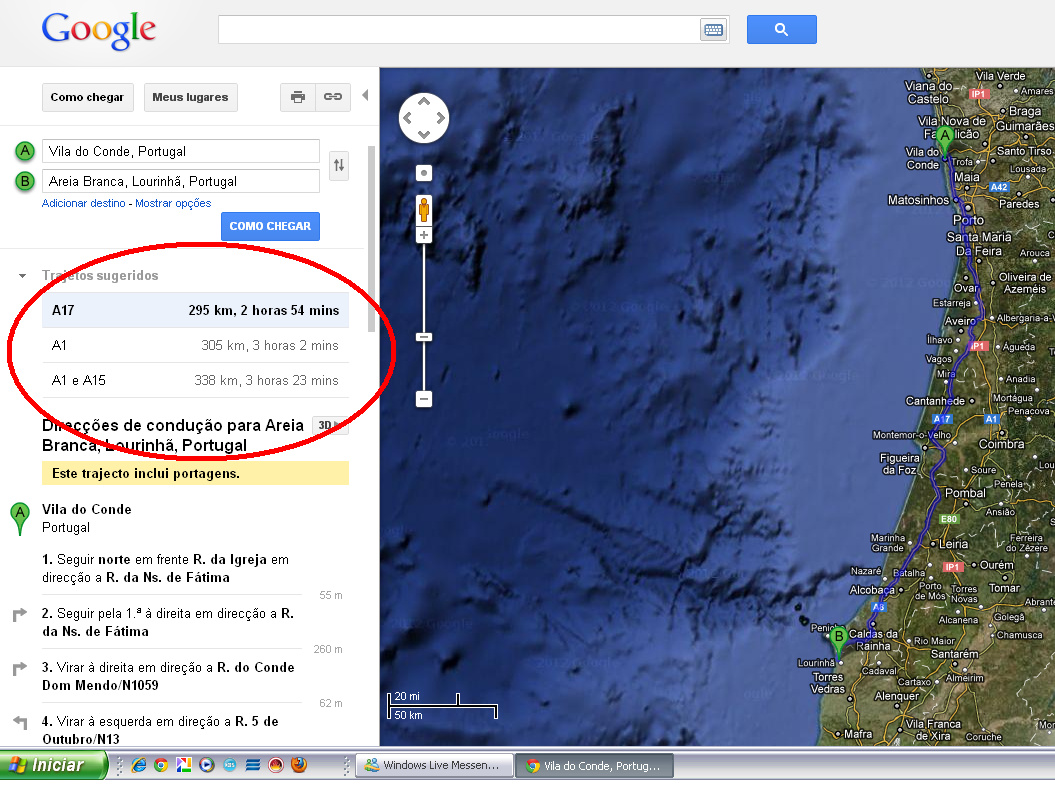This screenshot has width=1055, height=786.
Task: Open Meus lugares
Action: 190,97
